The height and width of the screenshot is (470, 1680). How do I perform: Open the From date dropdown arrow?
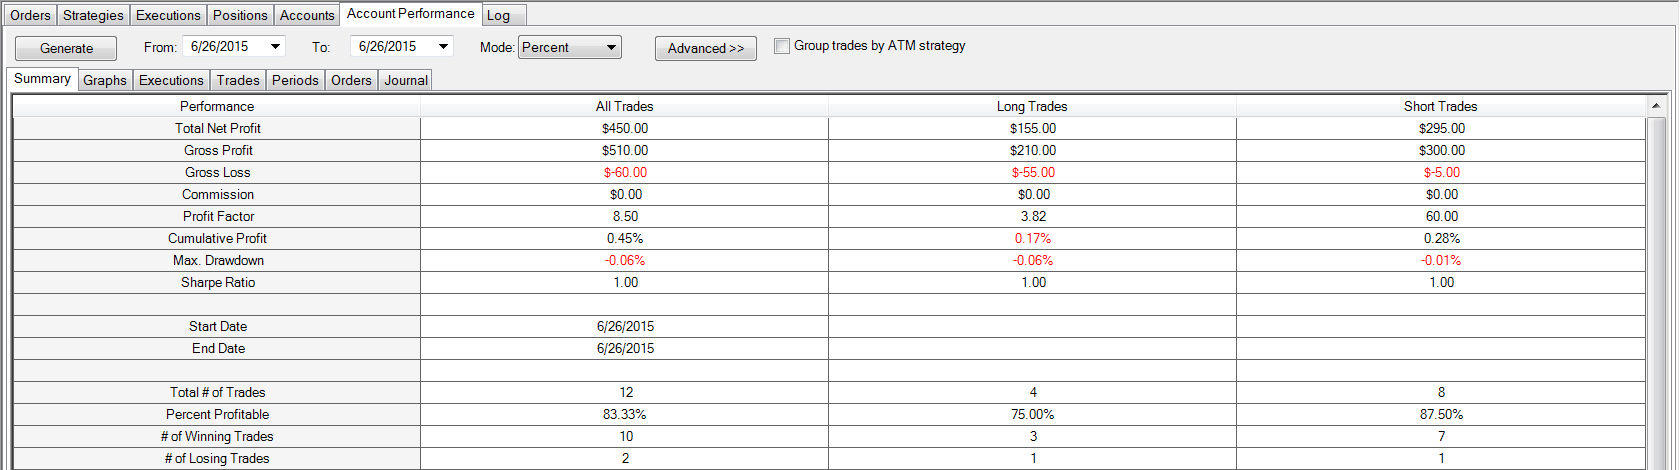(275, 46)
